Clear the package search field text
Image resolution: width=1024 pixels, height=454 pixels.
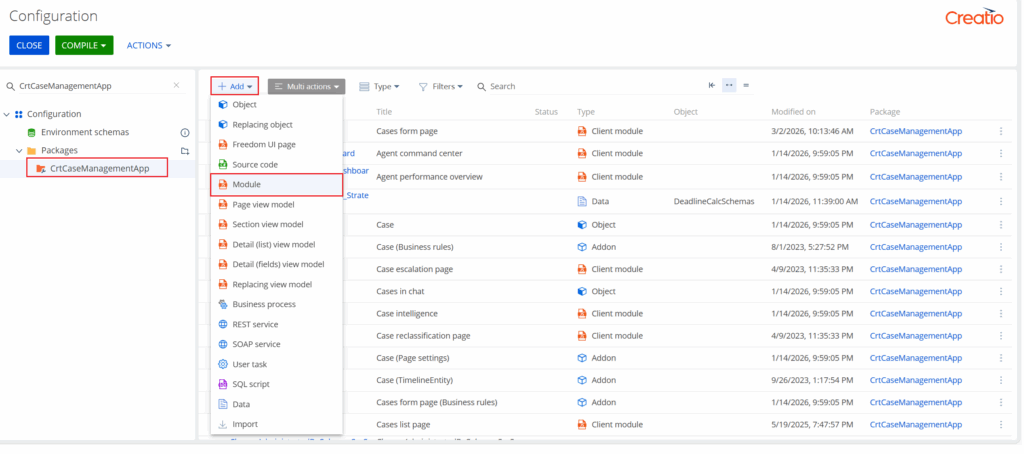coord(176,86)
